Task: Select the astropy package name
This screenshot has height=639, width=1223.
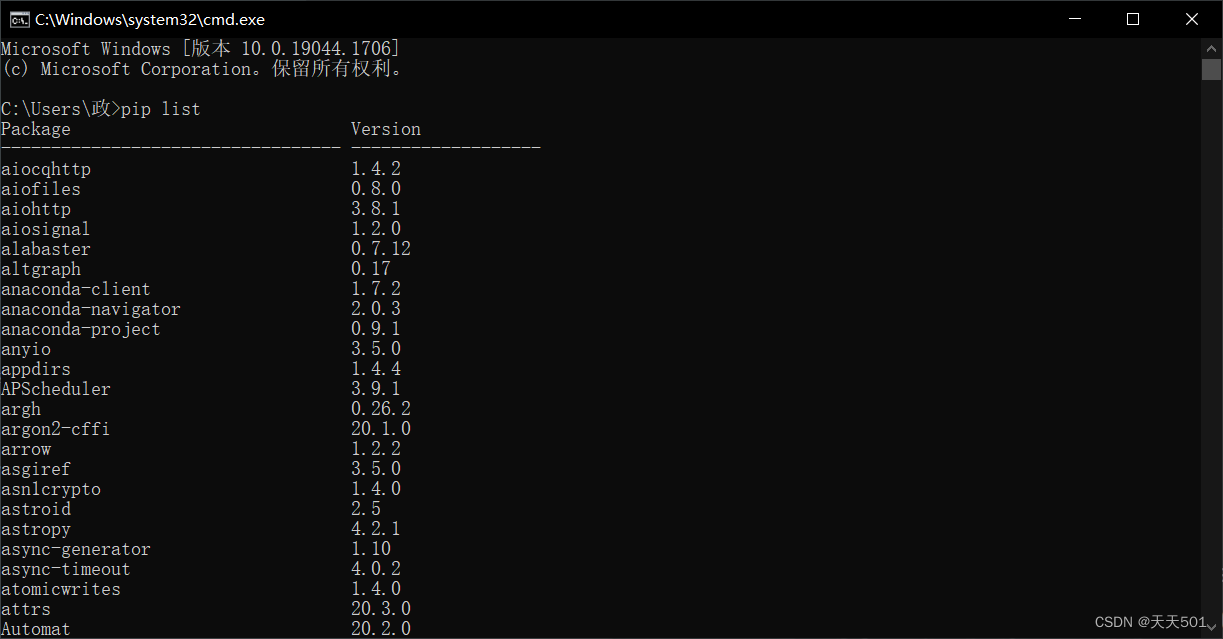Action: pyautogui.click(x=36, y=529)
